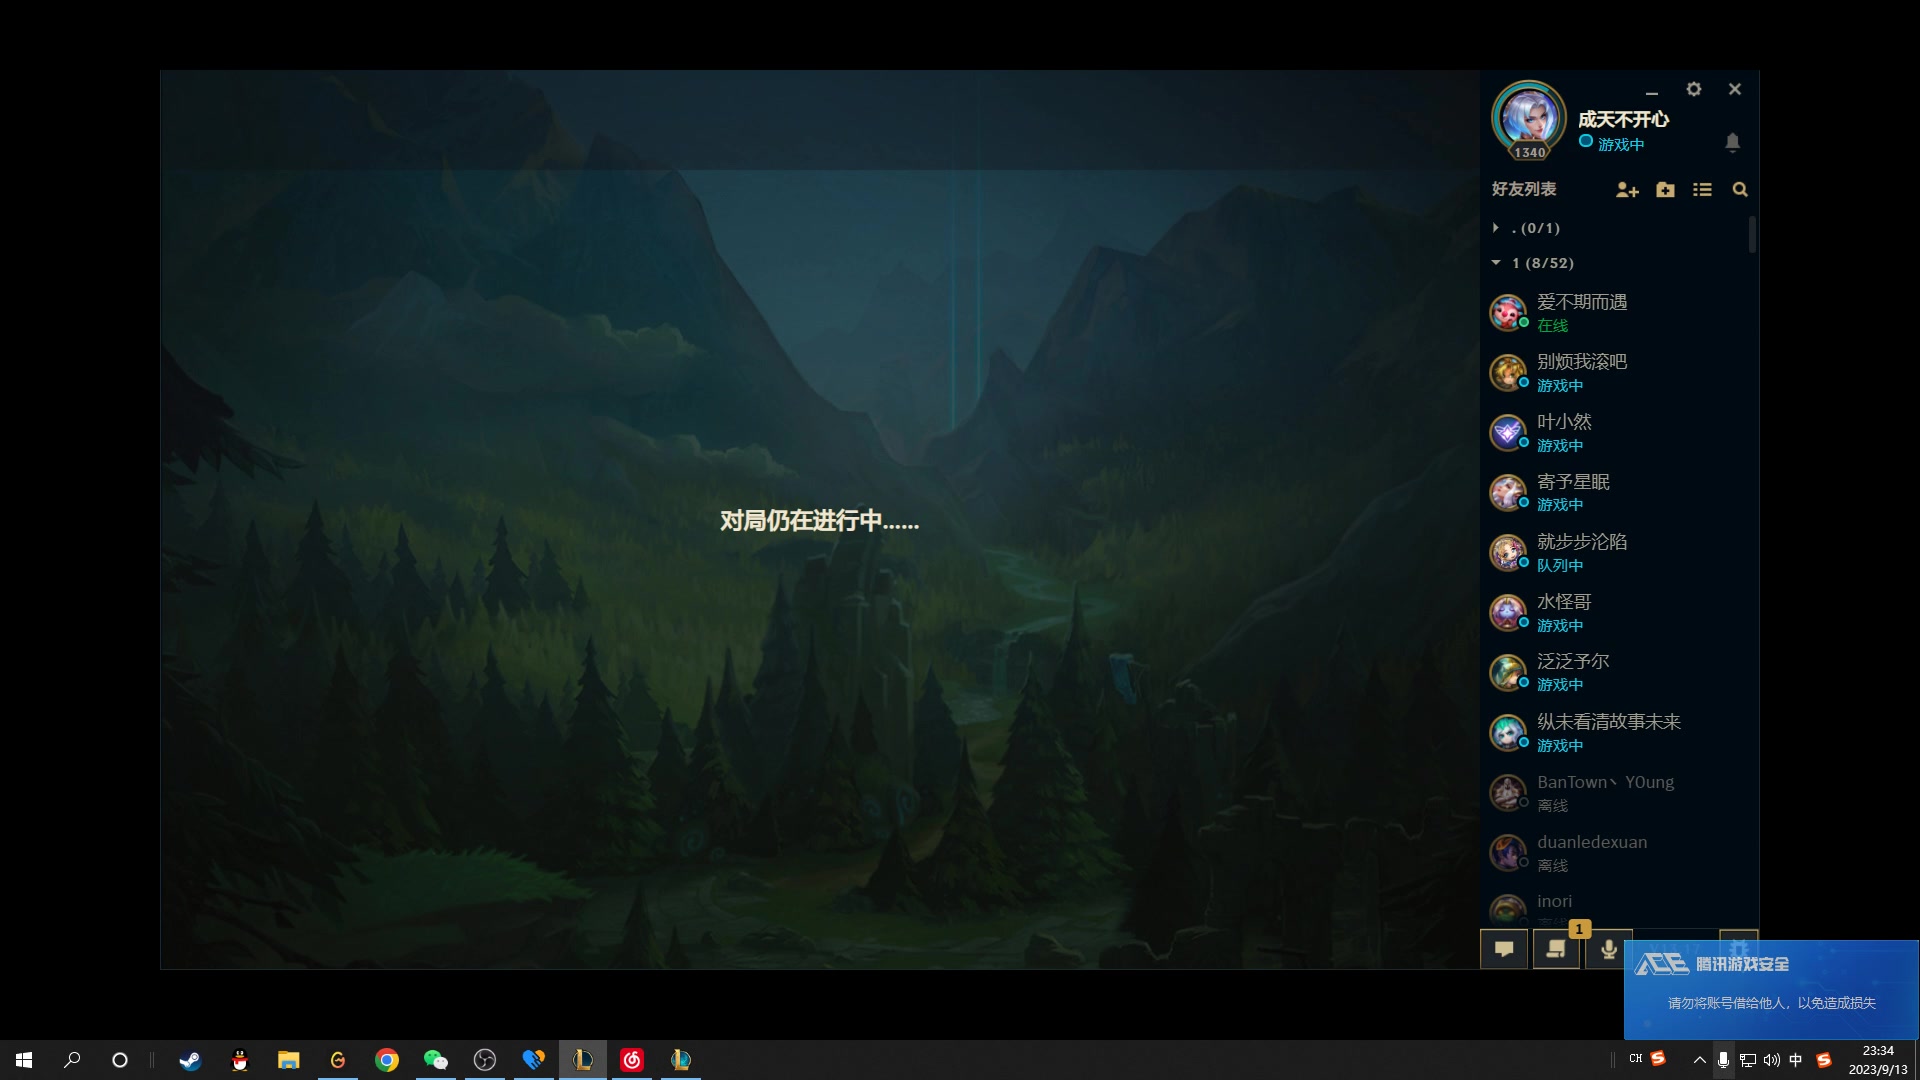Show hidden system tray icons

[1700, 1060]
